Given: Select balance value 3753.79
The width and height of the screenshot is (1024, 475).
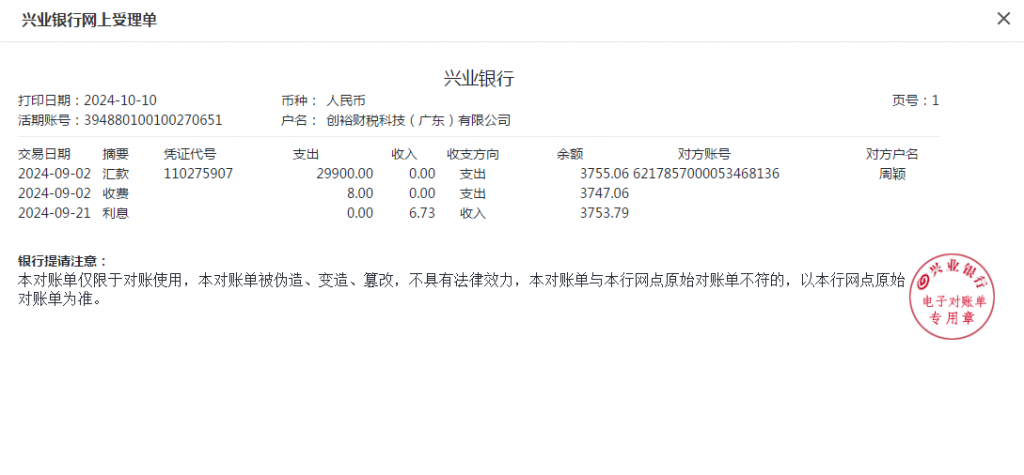Looking at the screenshot, I should [x=604, y=213].
